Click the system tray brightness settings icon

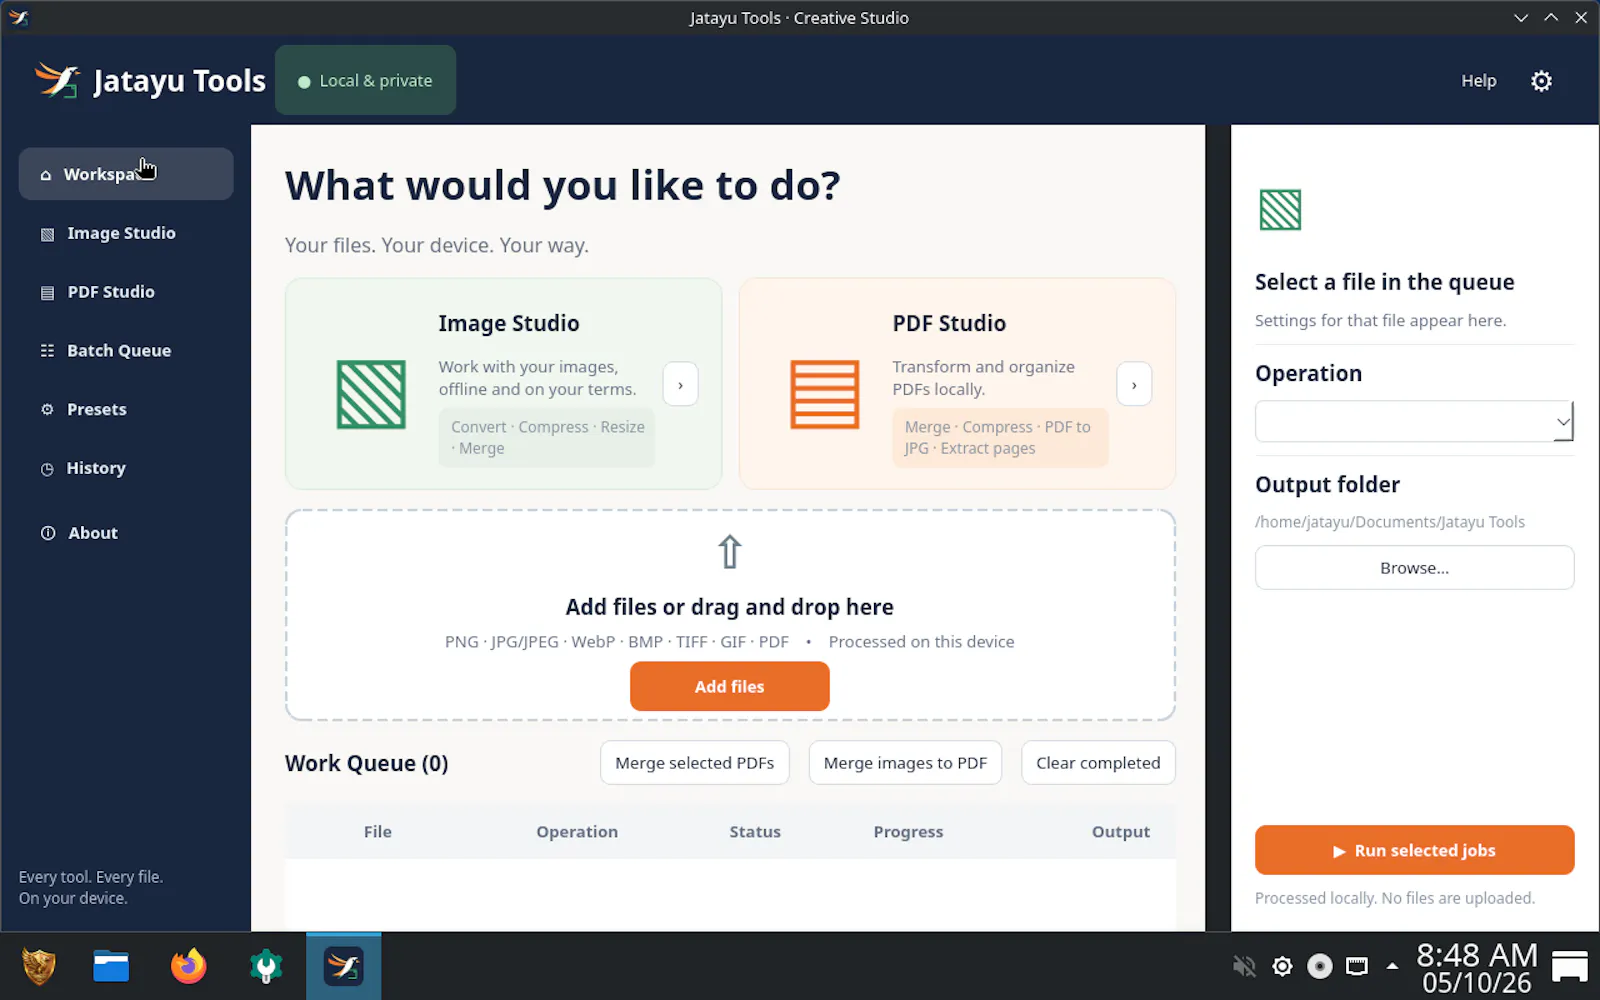click(1282, 966)
